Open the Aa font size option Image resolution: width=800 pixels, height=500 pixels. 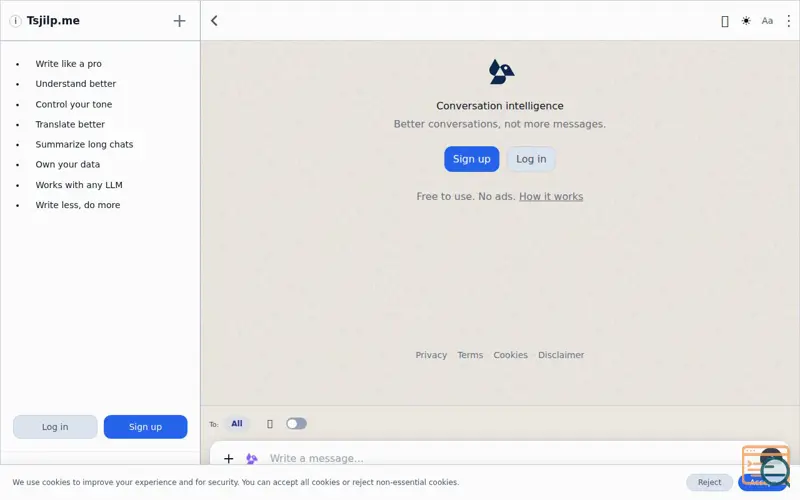(767, 21)
